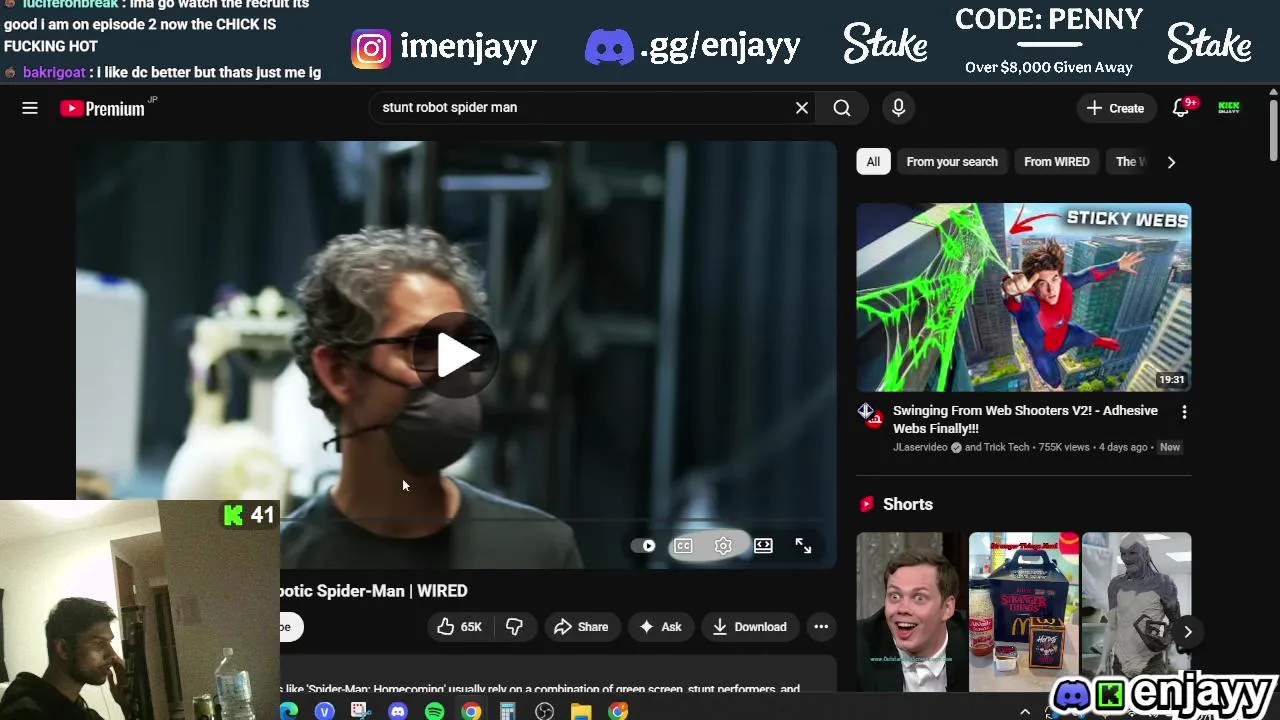Go to YouTube Premium home logo

pyautogui.click(x=103, y=108)
